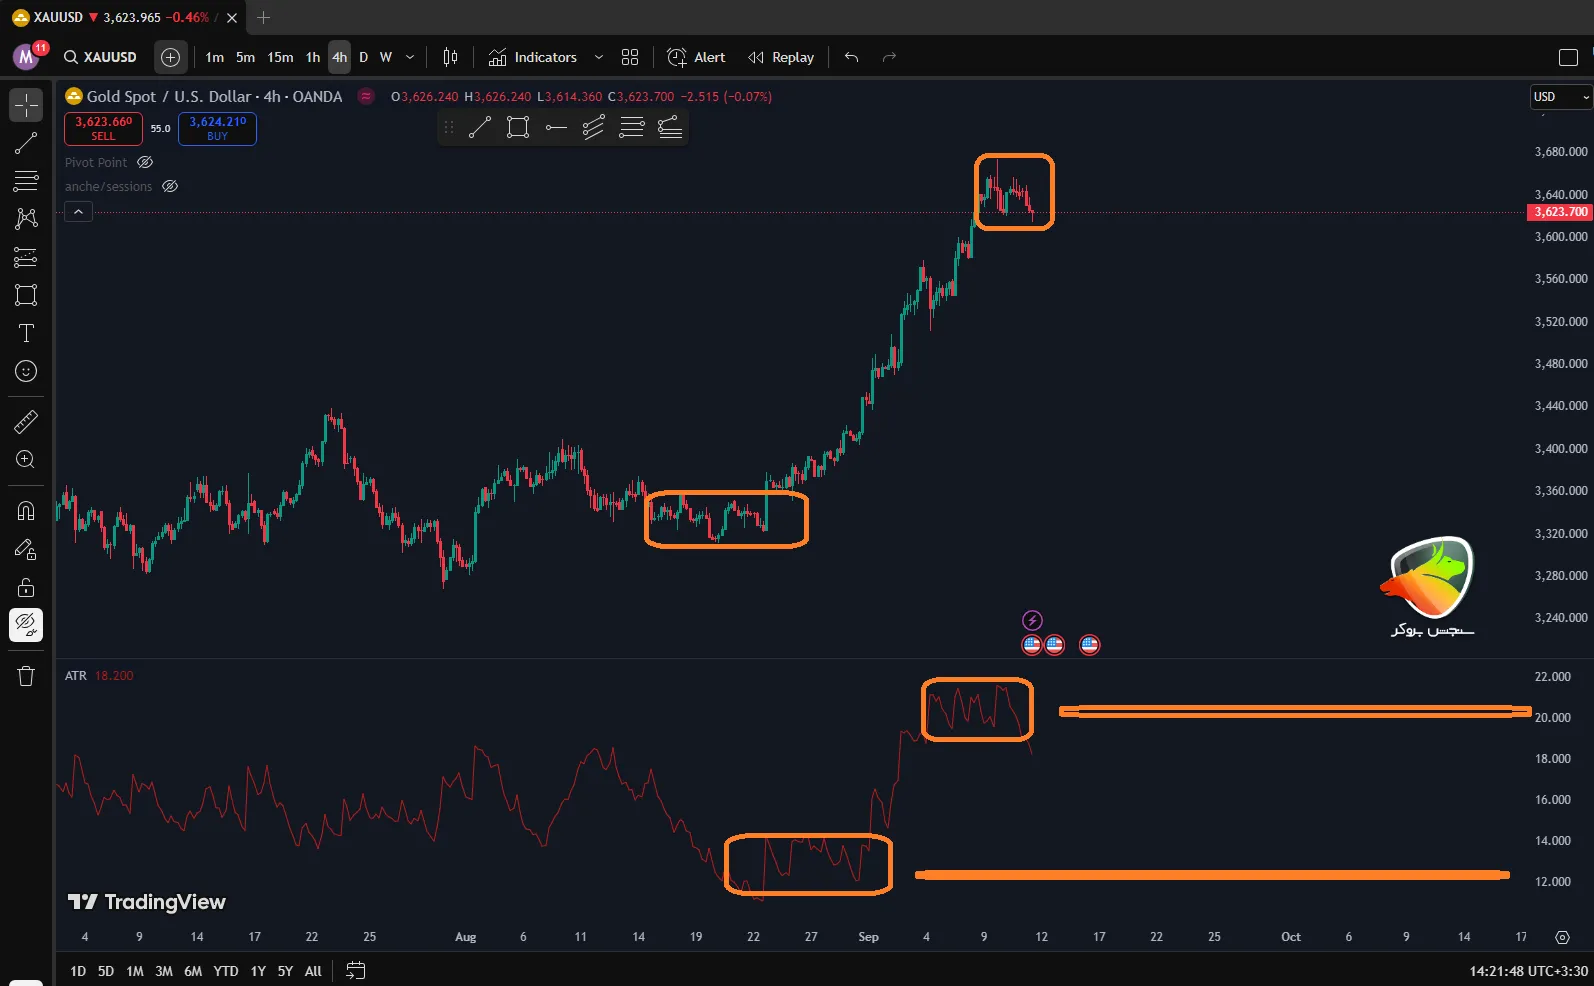
Task: Select the Text annotation tool
Action: pyautogui.click(x=26, y=333)
